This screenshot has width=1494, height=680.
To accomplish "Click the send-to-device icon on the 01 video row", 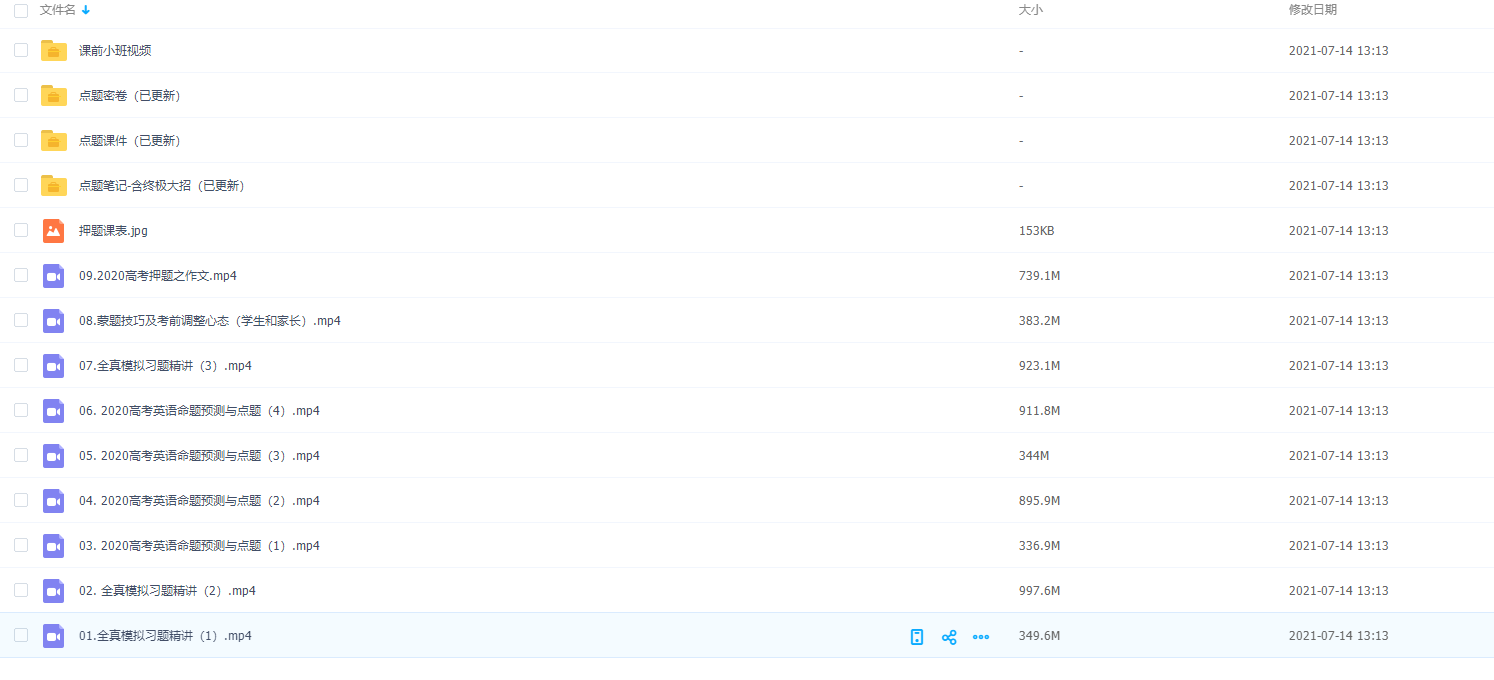I will click(x=917, y=637).
